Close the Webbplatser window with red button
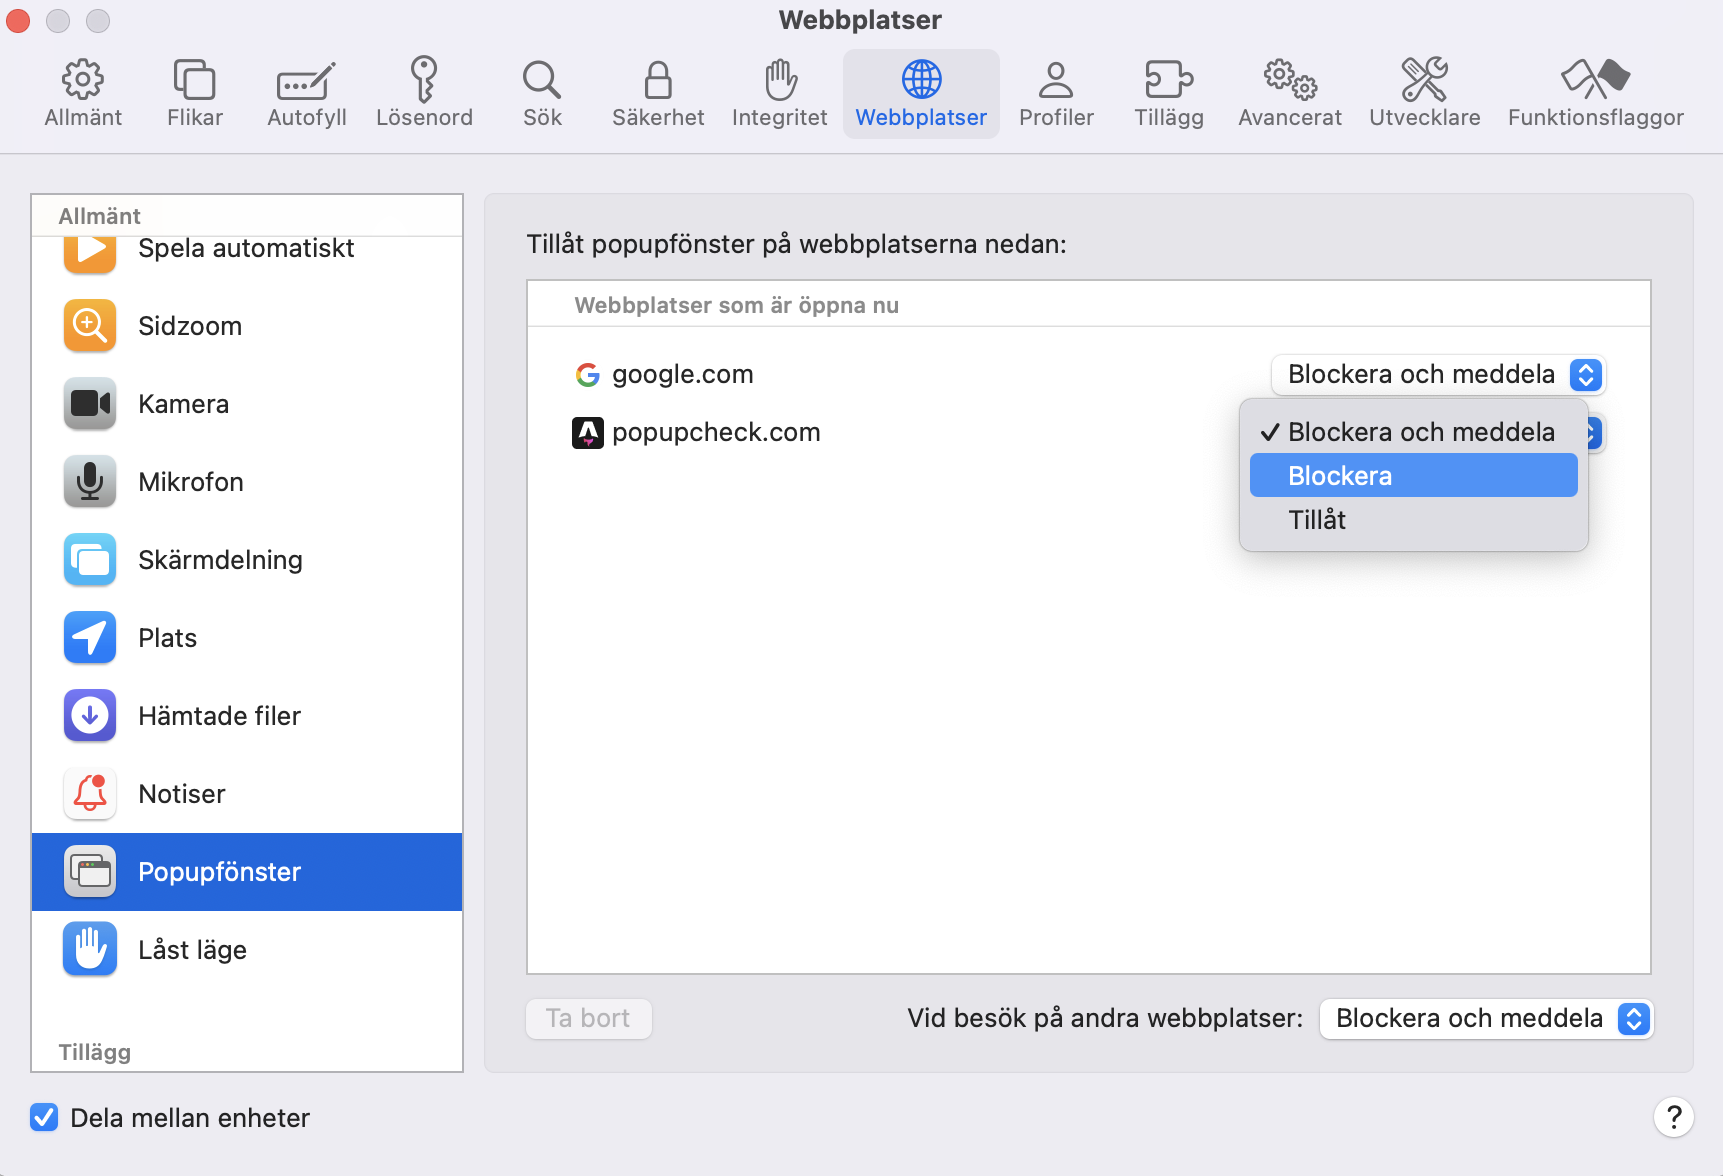1723x1176 pixels. (x=18, y=20)
